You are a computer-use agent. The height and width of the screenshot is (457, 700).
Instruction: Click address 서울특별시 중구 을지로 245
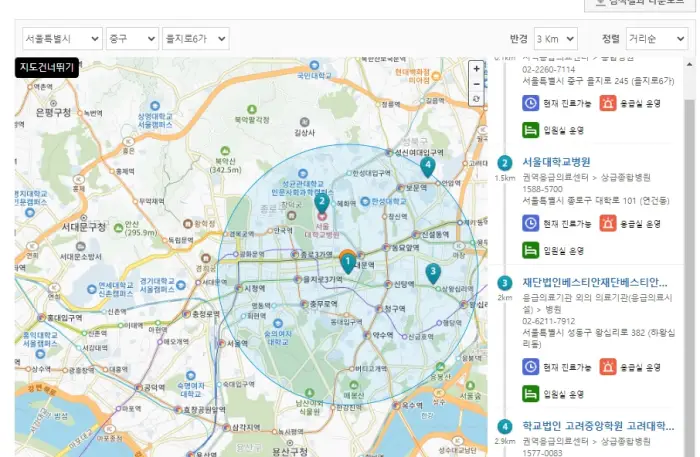click(x=598, y=81)
